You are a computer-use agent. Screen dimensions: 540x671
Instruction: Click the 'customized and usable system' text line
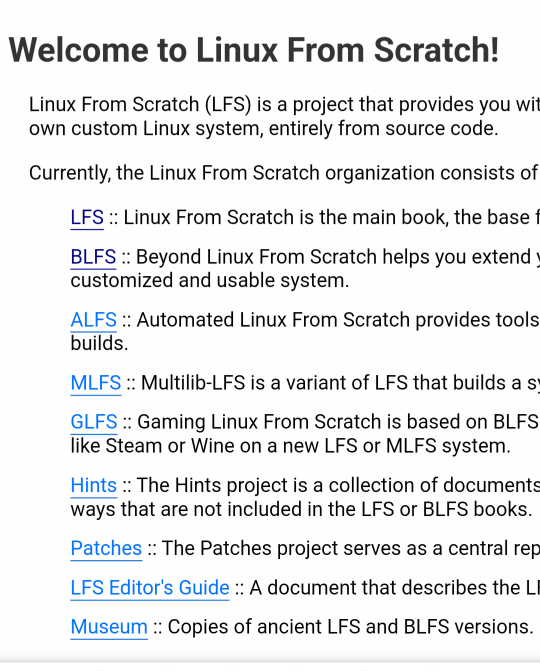pos(210,280)
